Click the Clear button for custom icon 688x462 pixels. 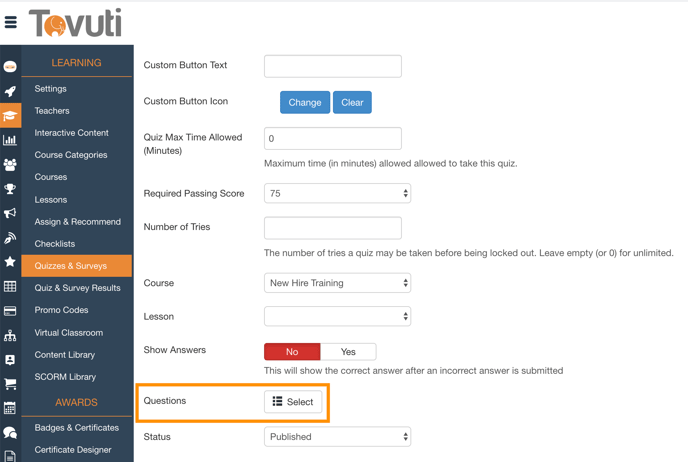click(x=352, y=102)
